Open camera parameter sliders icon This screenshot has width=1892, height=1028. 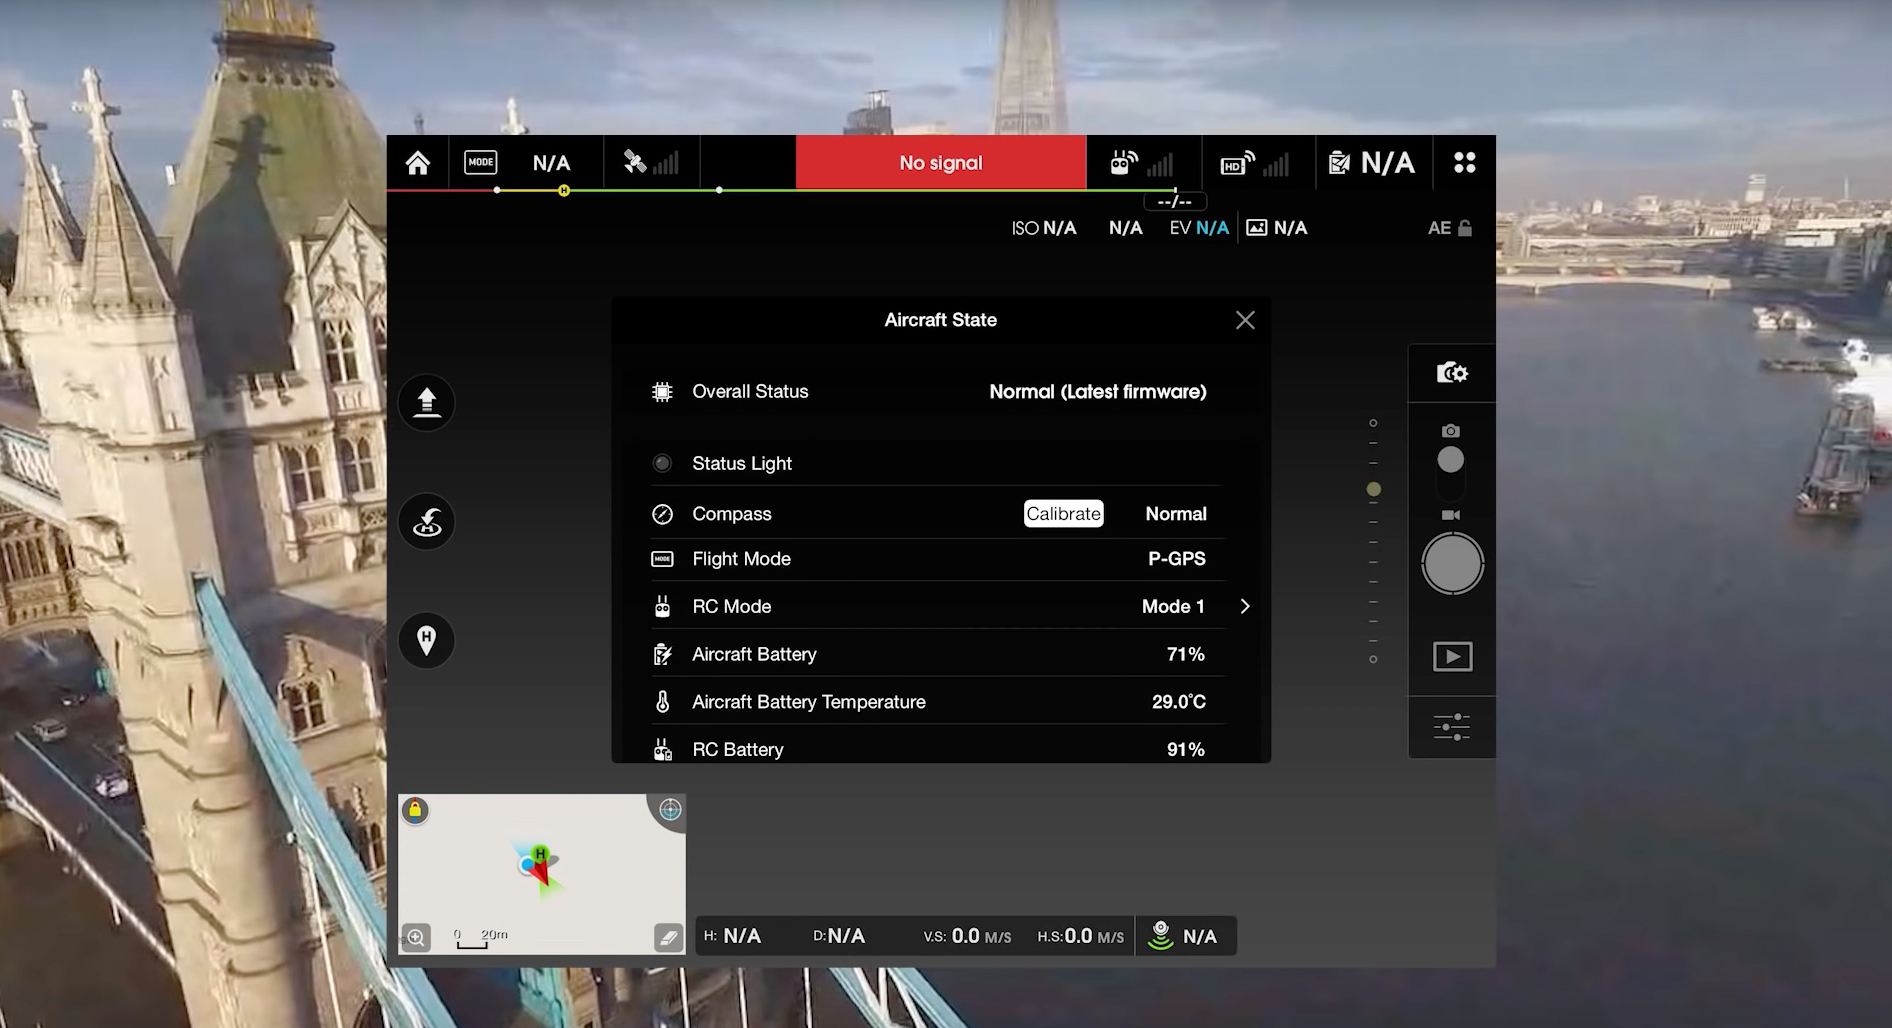1452,727
